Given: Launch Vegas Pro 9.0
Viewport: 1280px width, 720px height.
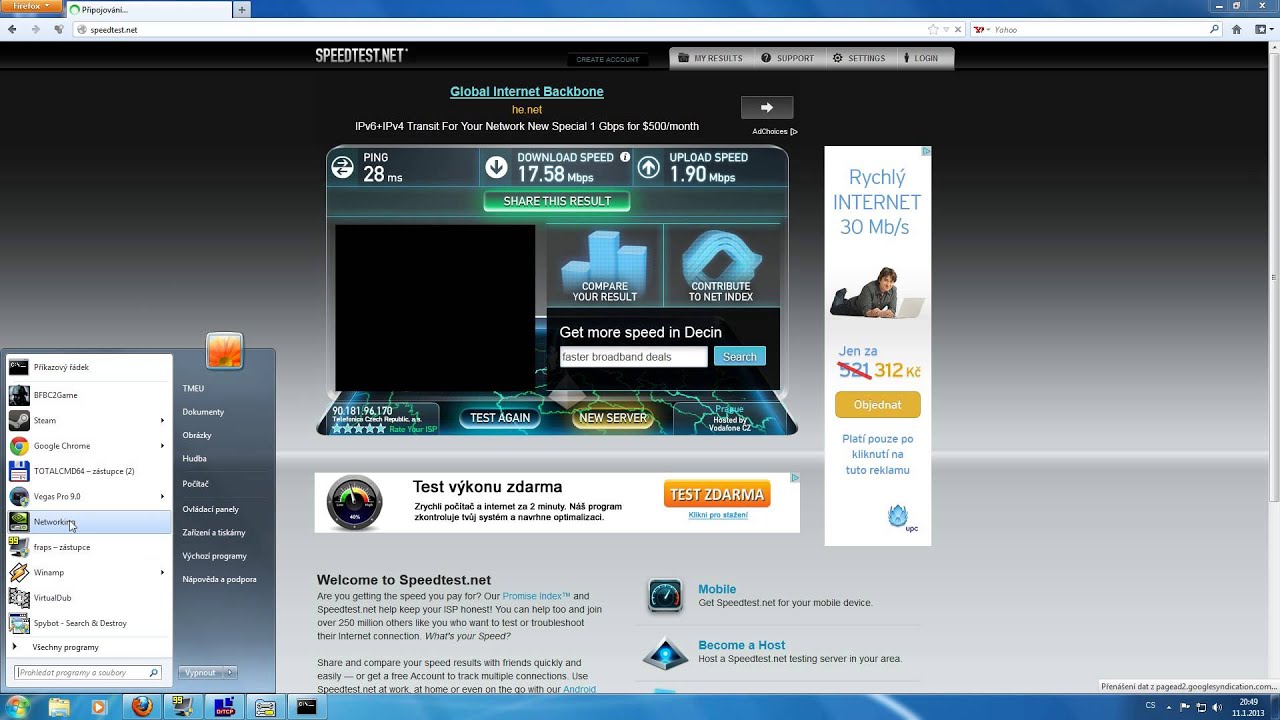Looking at the screenshot, I should [x=88, y=496].
